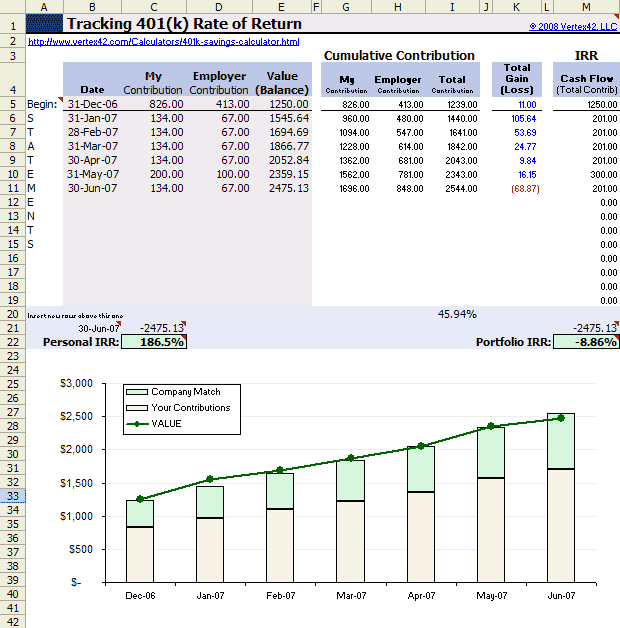Click the date cell 31-May-07
Viewport: 620px width, 628px height.
(92, 174)
